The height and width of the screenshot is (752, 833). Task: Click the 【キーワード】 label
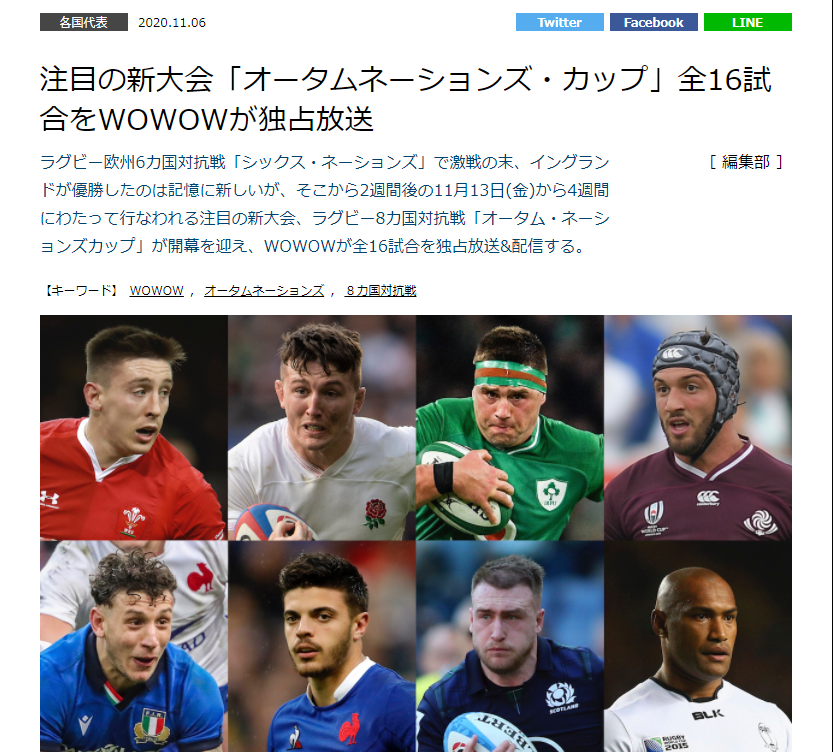point(81,290)
